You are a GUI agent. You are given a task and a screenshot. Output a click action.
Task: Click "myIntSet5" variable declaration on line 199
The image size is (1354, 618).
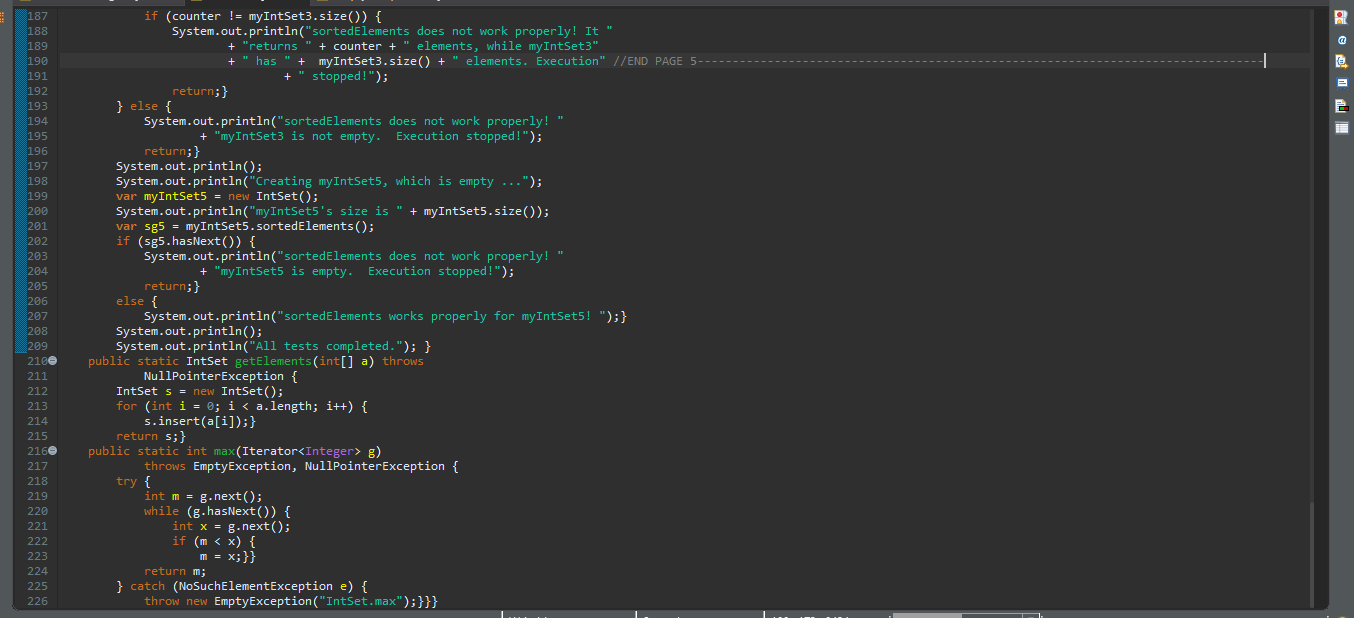[175, 196]
